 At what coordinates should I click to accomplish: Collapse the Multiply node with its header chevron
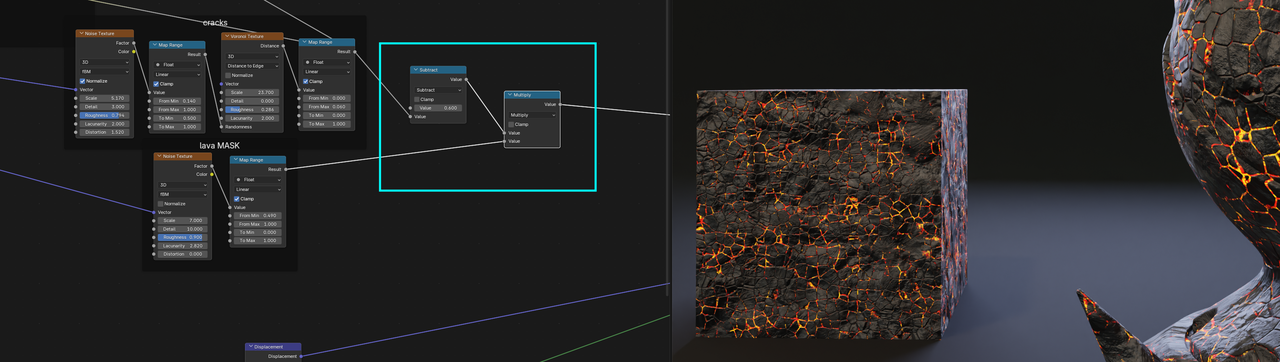click(x=509, y=95)
